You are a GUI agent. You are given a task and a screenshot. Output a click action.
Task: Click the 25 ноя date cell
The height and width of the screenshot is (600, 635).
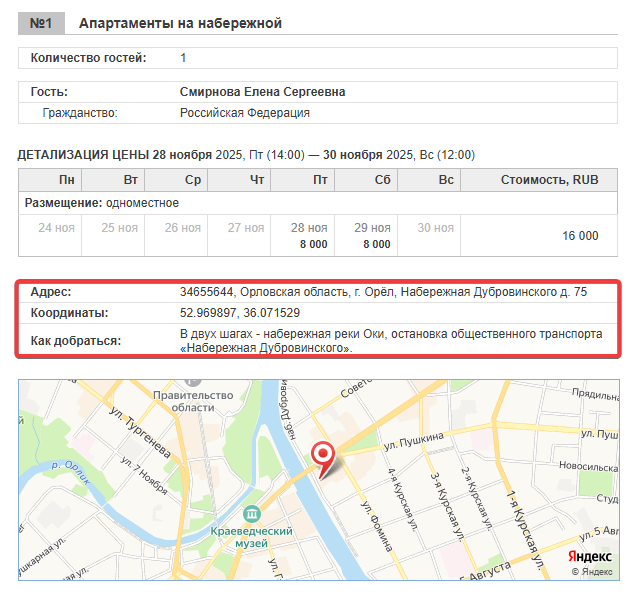click(x=113, y=236)
